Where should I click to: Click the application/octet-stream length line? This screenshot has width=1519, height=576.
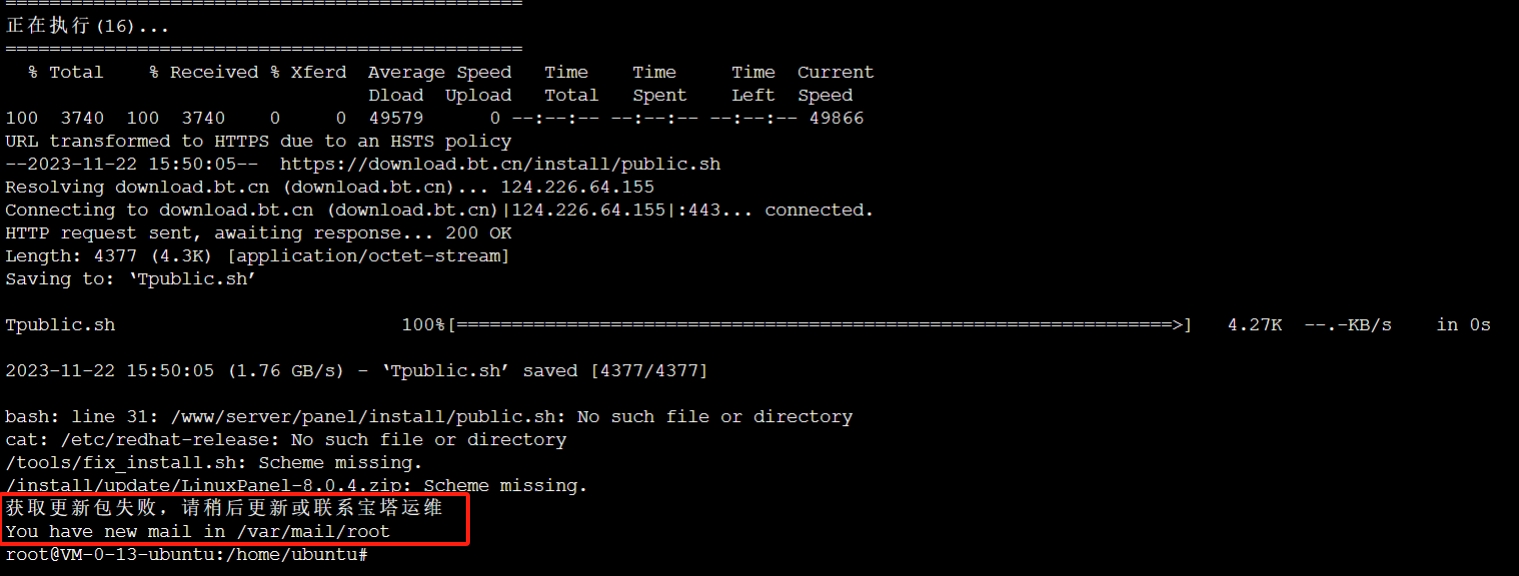258,256
